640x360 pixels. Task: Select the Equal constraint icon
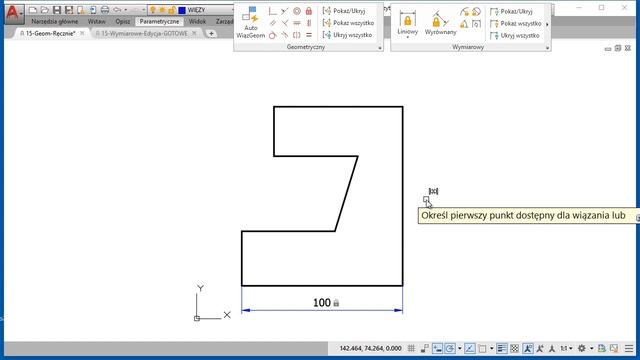click(x=309, y=35)
